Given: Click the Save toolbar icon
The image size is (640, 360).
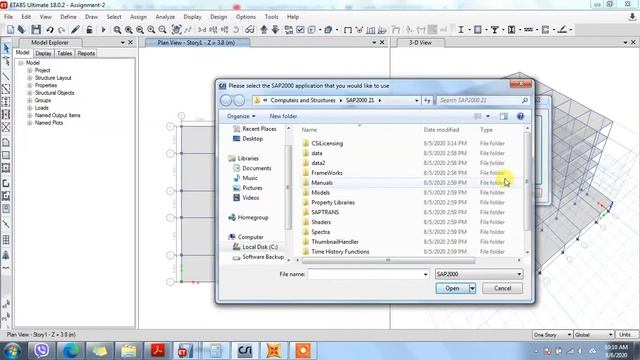Looking at the screenshot, I should [x=36, y=29].
